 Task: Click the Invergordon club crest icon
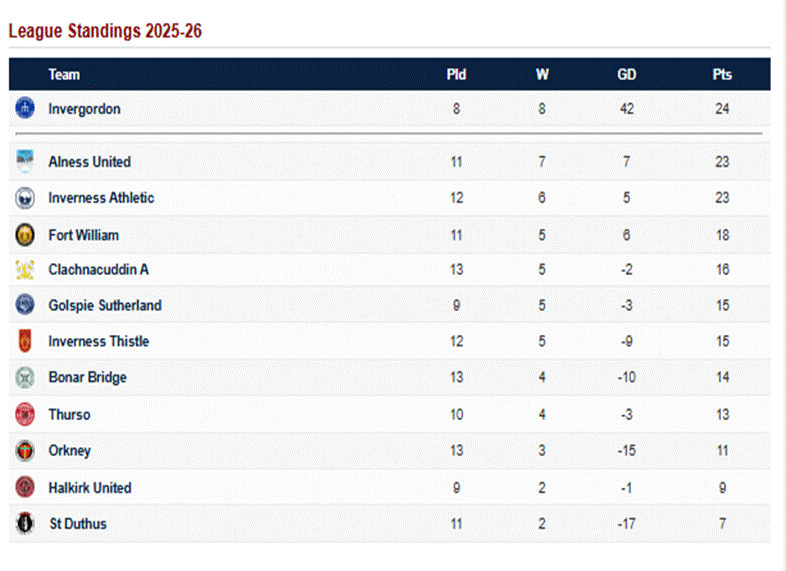(x=25, y=108)
